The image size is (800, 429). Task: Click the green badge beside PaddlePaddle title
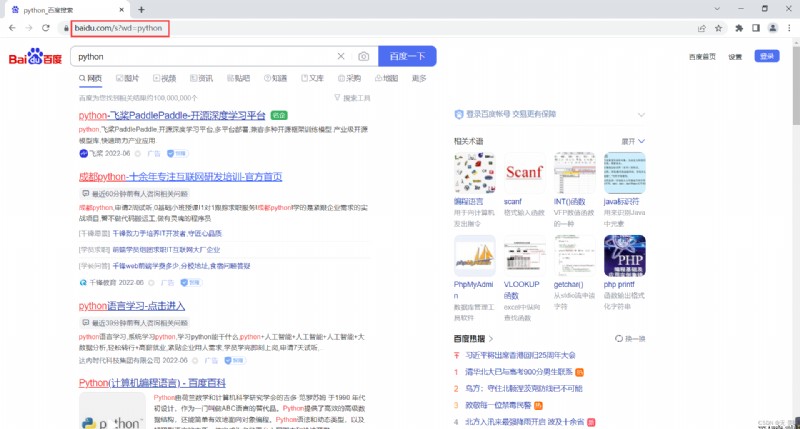279,115
